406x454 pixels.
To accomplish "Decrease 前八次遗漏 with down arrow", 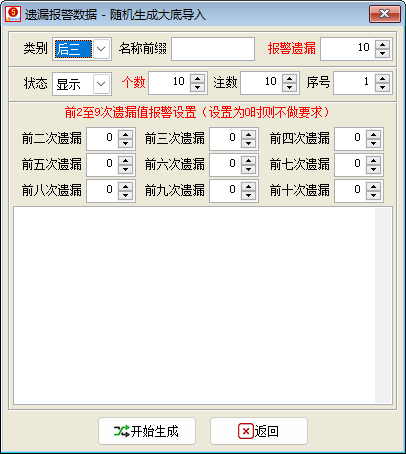I will tap(125, 195).
